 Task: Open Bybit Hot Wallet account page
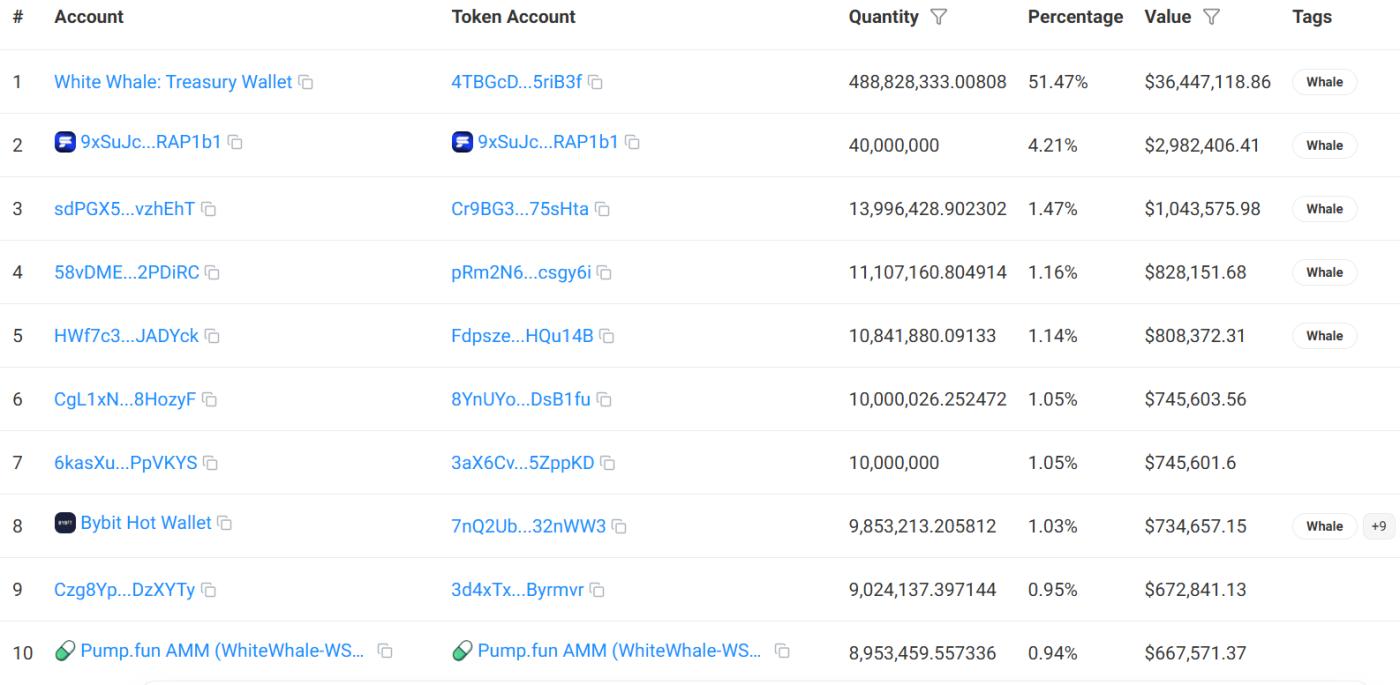(x=146, y=523)
